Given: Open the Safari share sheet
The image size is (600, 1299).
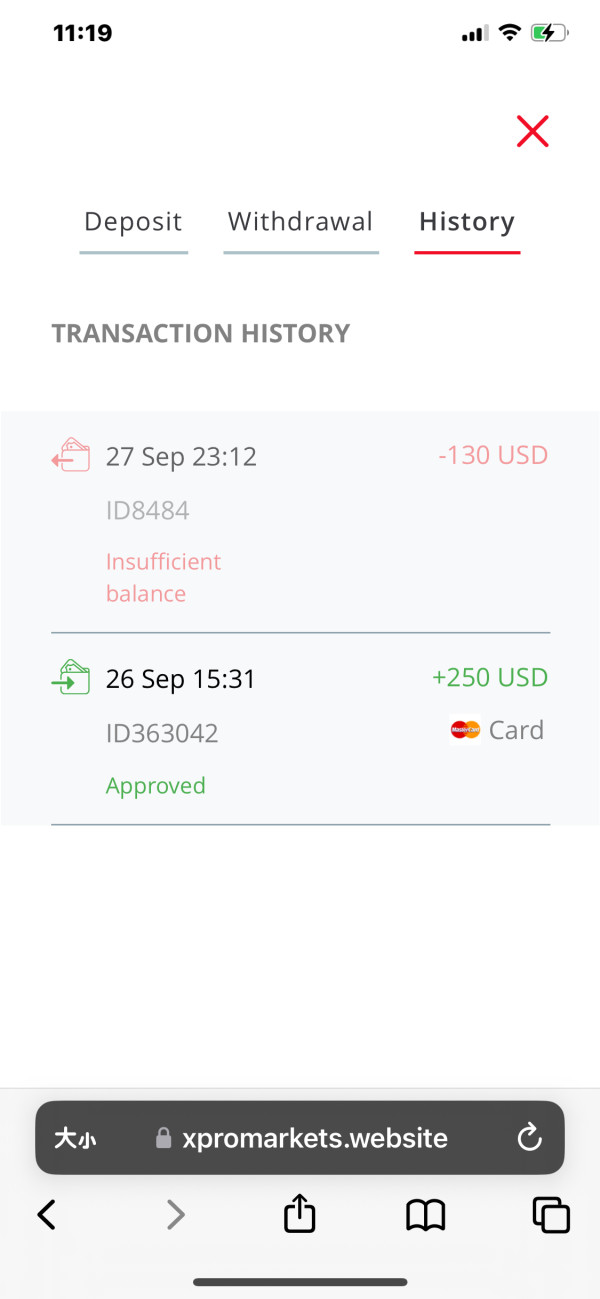Looking at the screenshot, I should pyautogui.click(x=300, y=1215).
